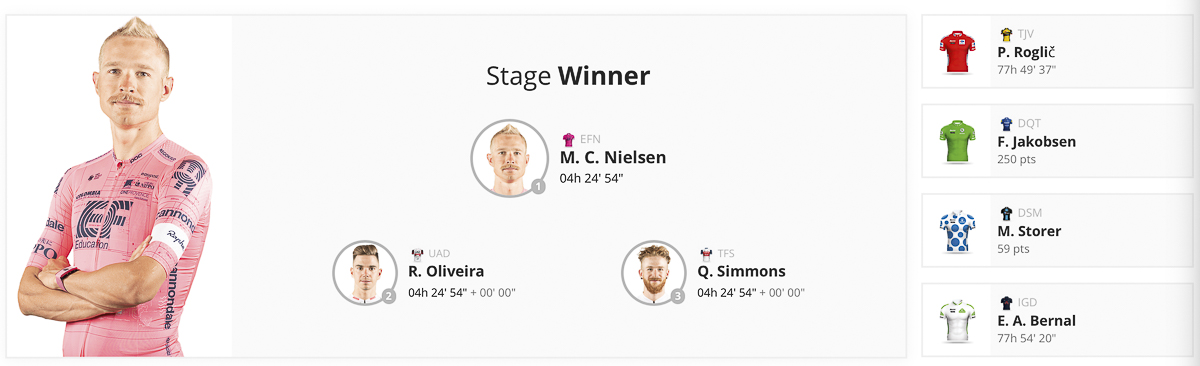The width and height of the screenshot is (1200, 366).
Task: Click the green points jersey icon
Action: point(957,141)
